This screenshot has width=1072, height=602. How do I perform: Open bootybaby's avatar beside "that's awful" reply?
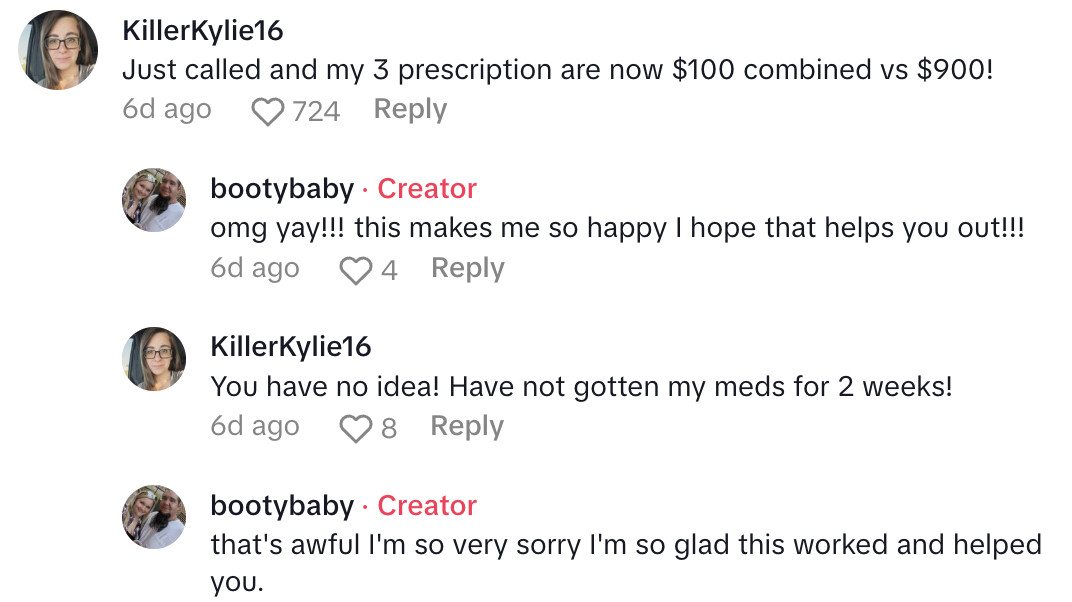(x=154, y=517)
